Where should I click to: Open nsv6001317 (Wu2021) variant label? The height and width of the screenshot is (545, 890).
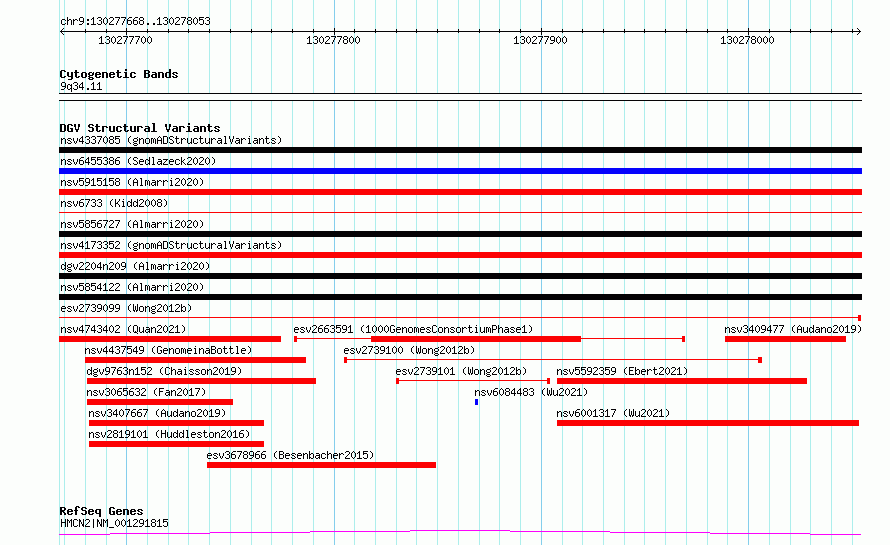[613, 413]
